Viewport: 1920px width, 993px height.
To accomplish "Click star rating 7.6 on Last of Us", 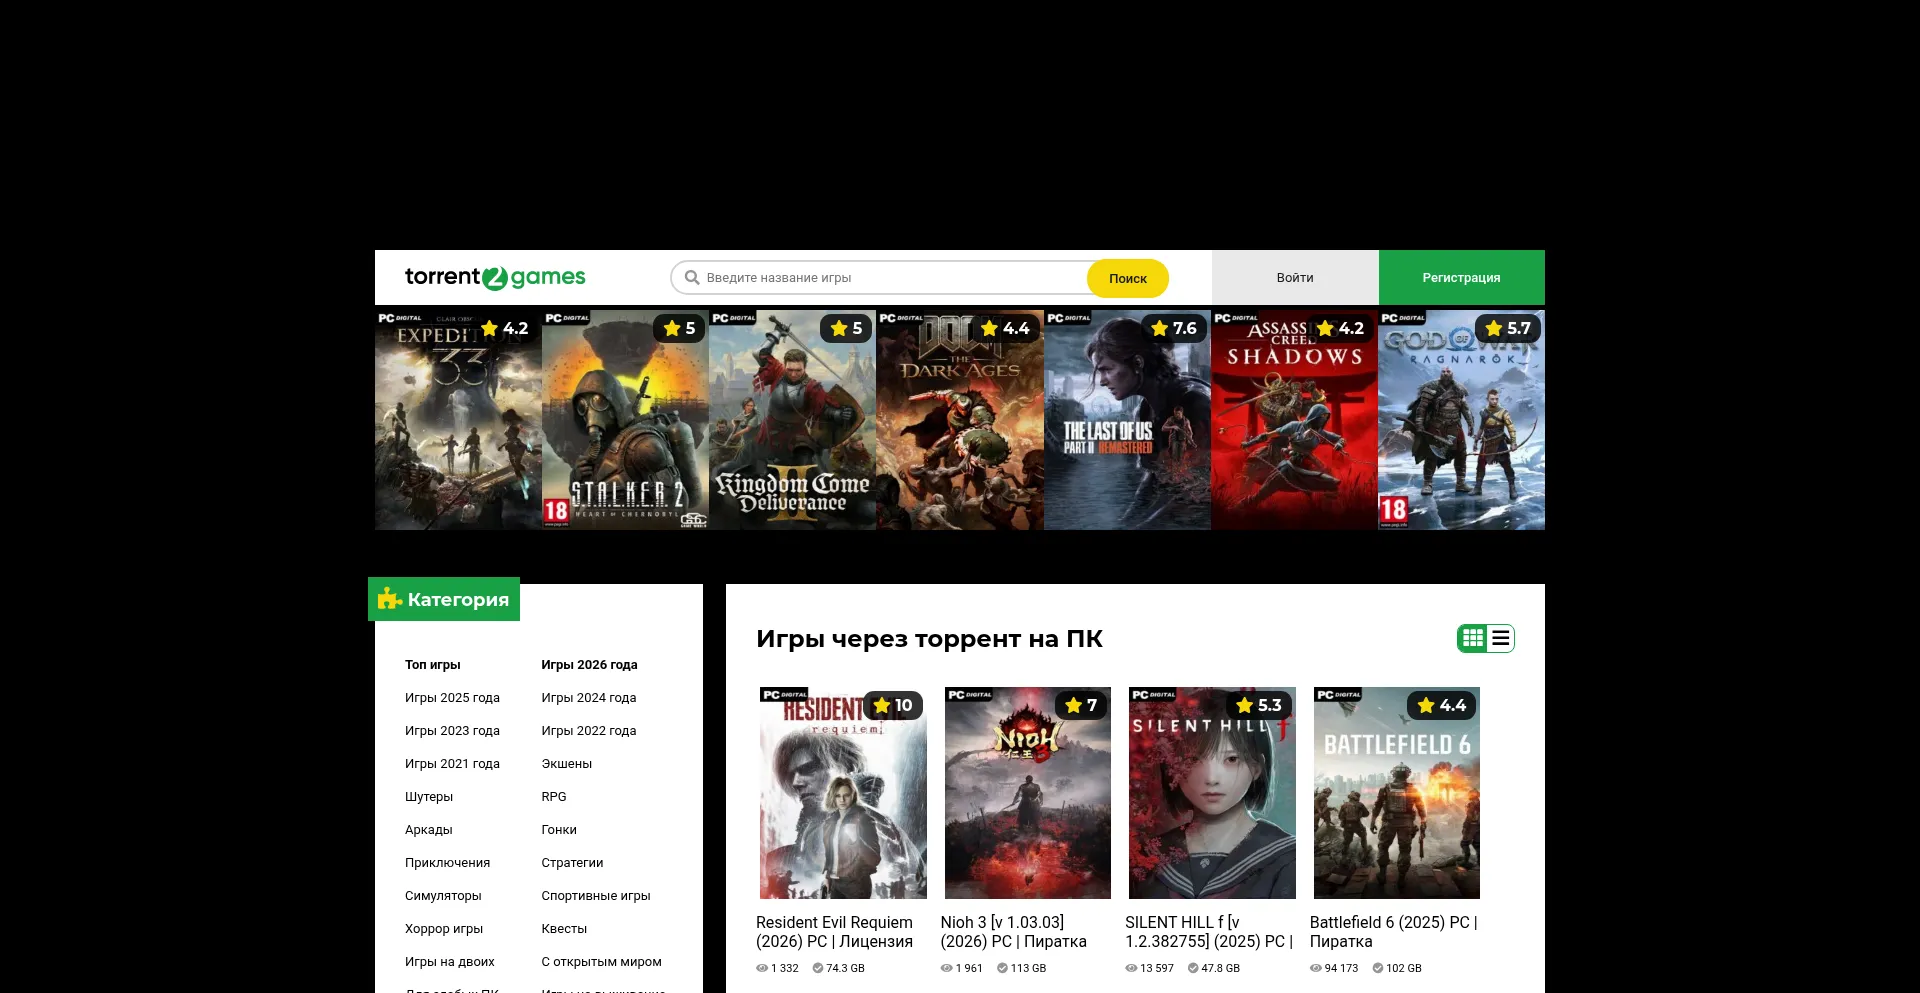I will tap(1173, 328).
